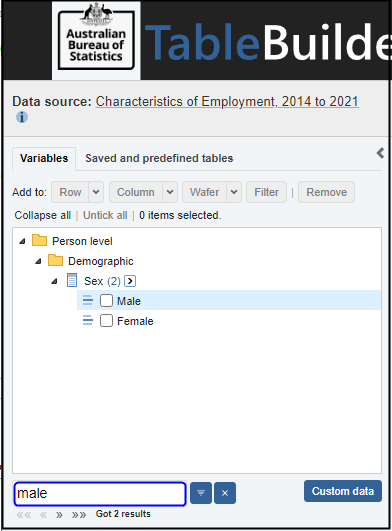Tick the Female checkbox
Screen dimensions: 392x531
click(106, 320)
